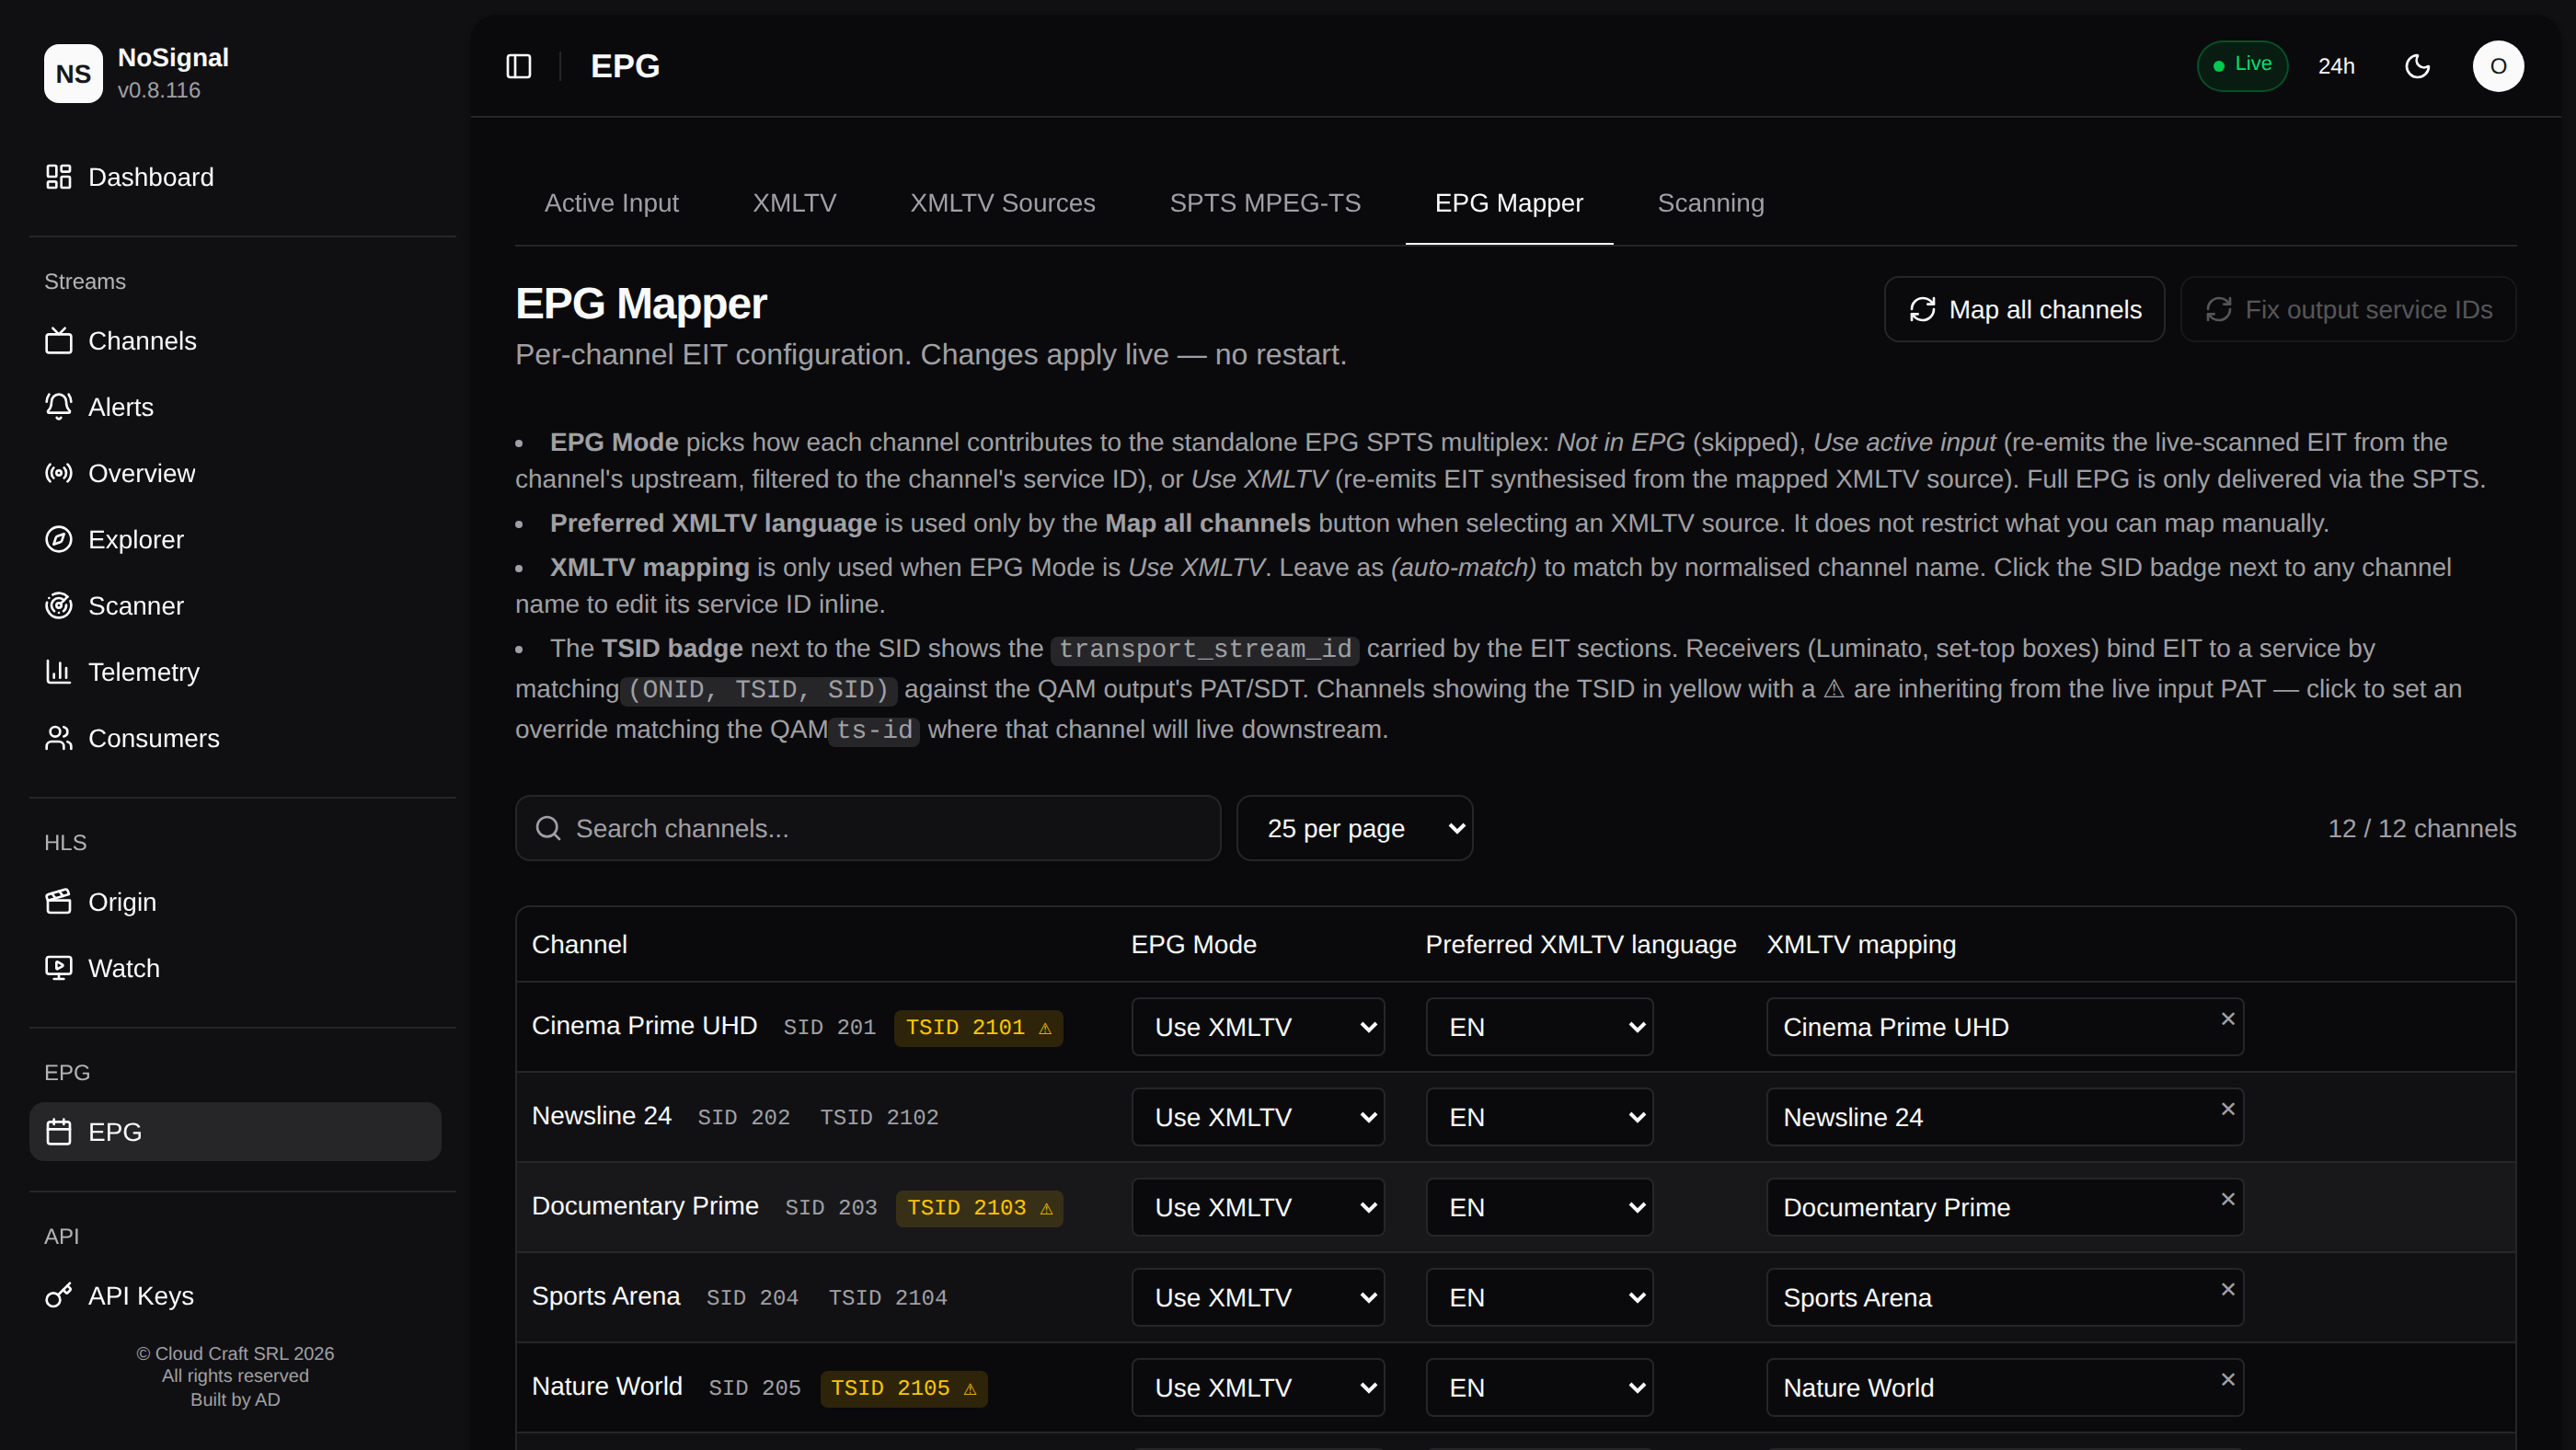
Task: Edit SID 202 badge inline
Action: (x=743, y=1118)
